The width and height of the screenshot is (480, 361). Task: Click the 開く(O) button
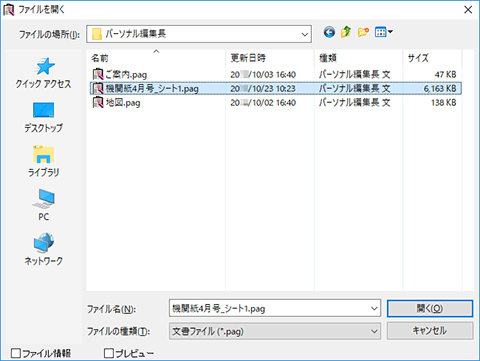pyautogui.click(x=430, y=308)
